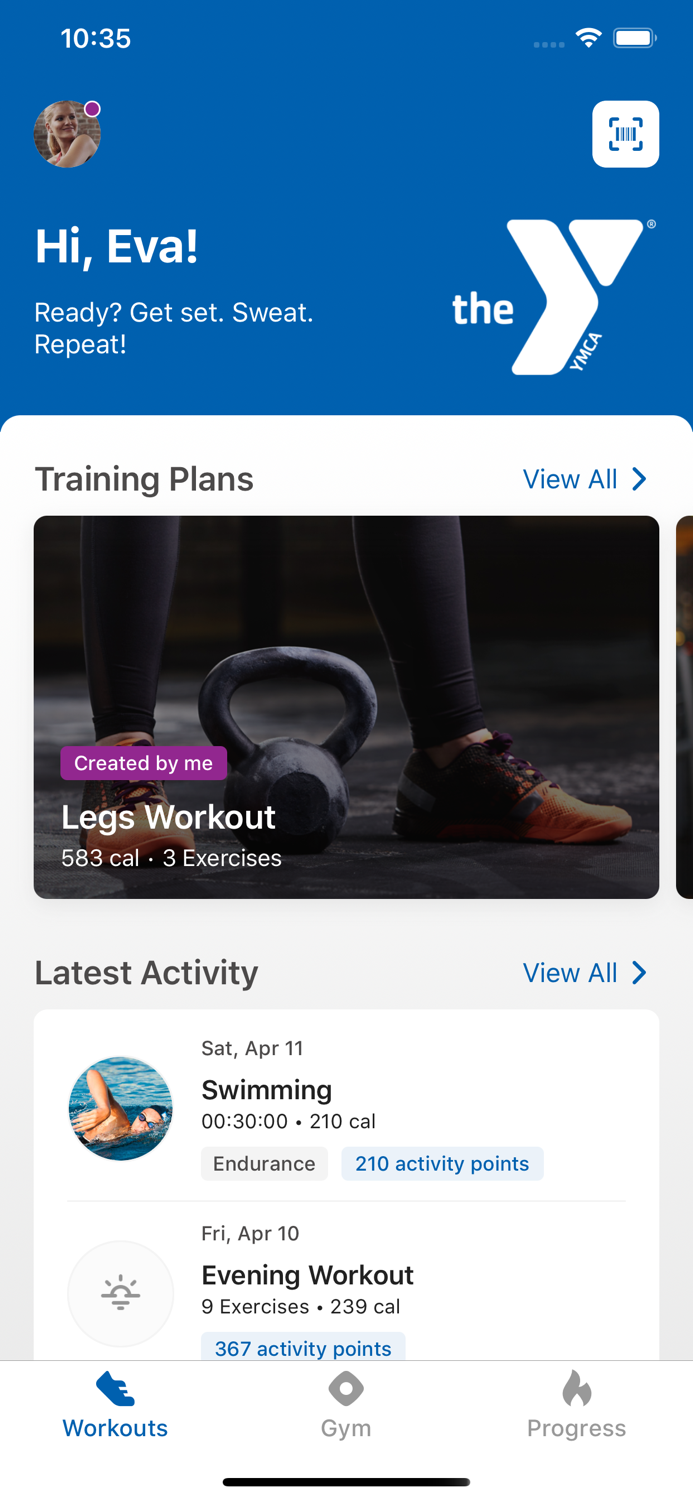693x1500 pixels.
Task: Select the Evening Workout sunrise icon
Action: coord(120,1294)
